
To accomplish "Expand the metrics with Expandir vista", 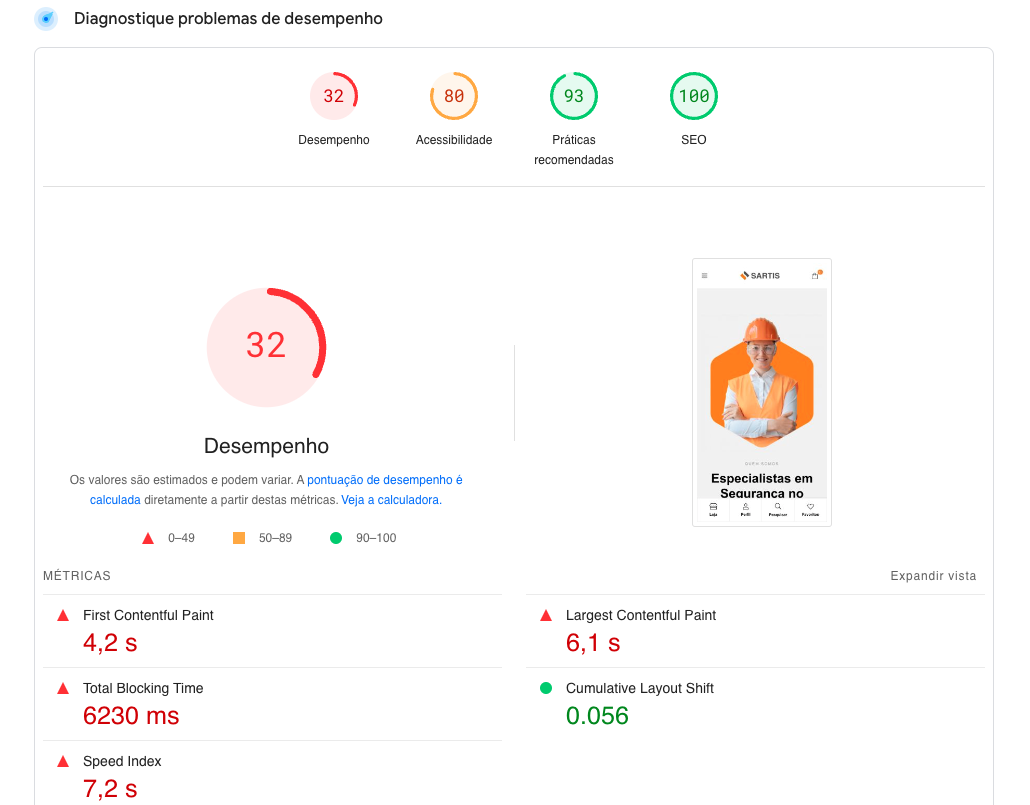I will 934,575.
